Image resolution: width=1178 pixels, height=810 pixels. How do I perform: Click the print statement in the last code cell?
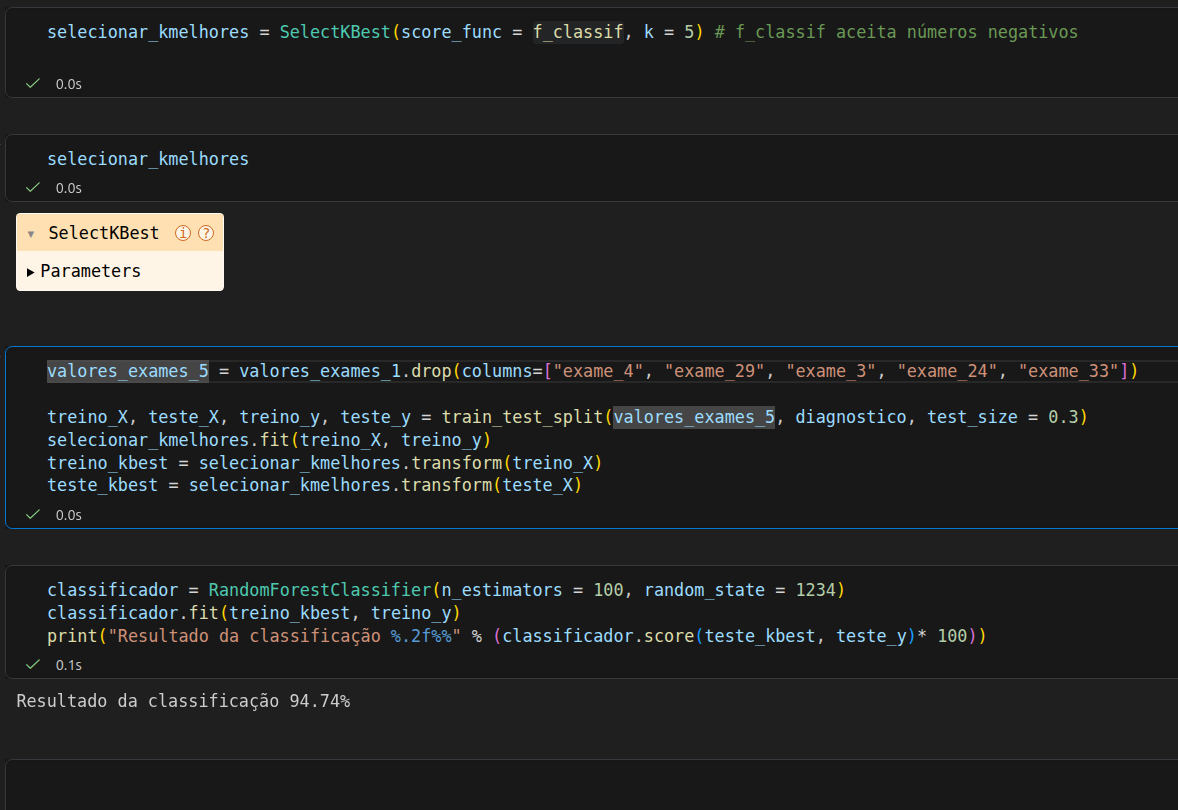(67, 636)
